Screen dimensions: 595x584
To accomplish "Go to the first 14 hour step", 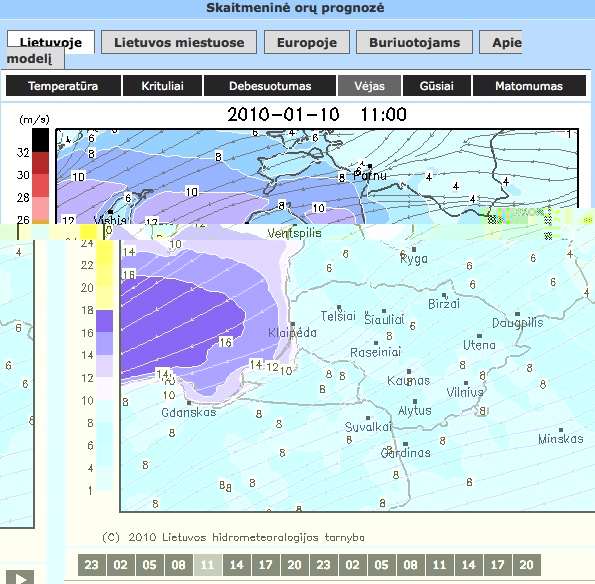I will 236,565.
